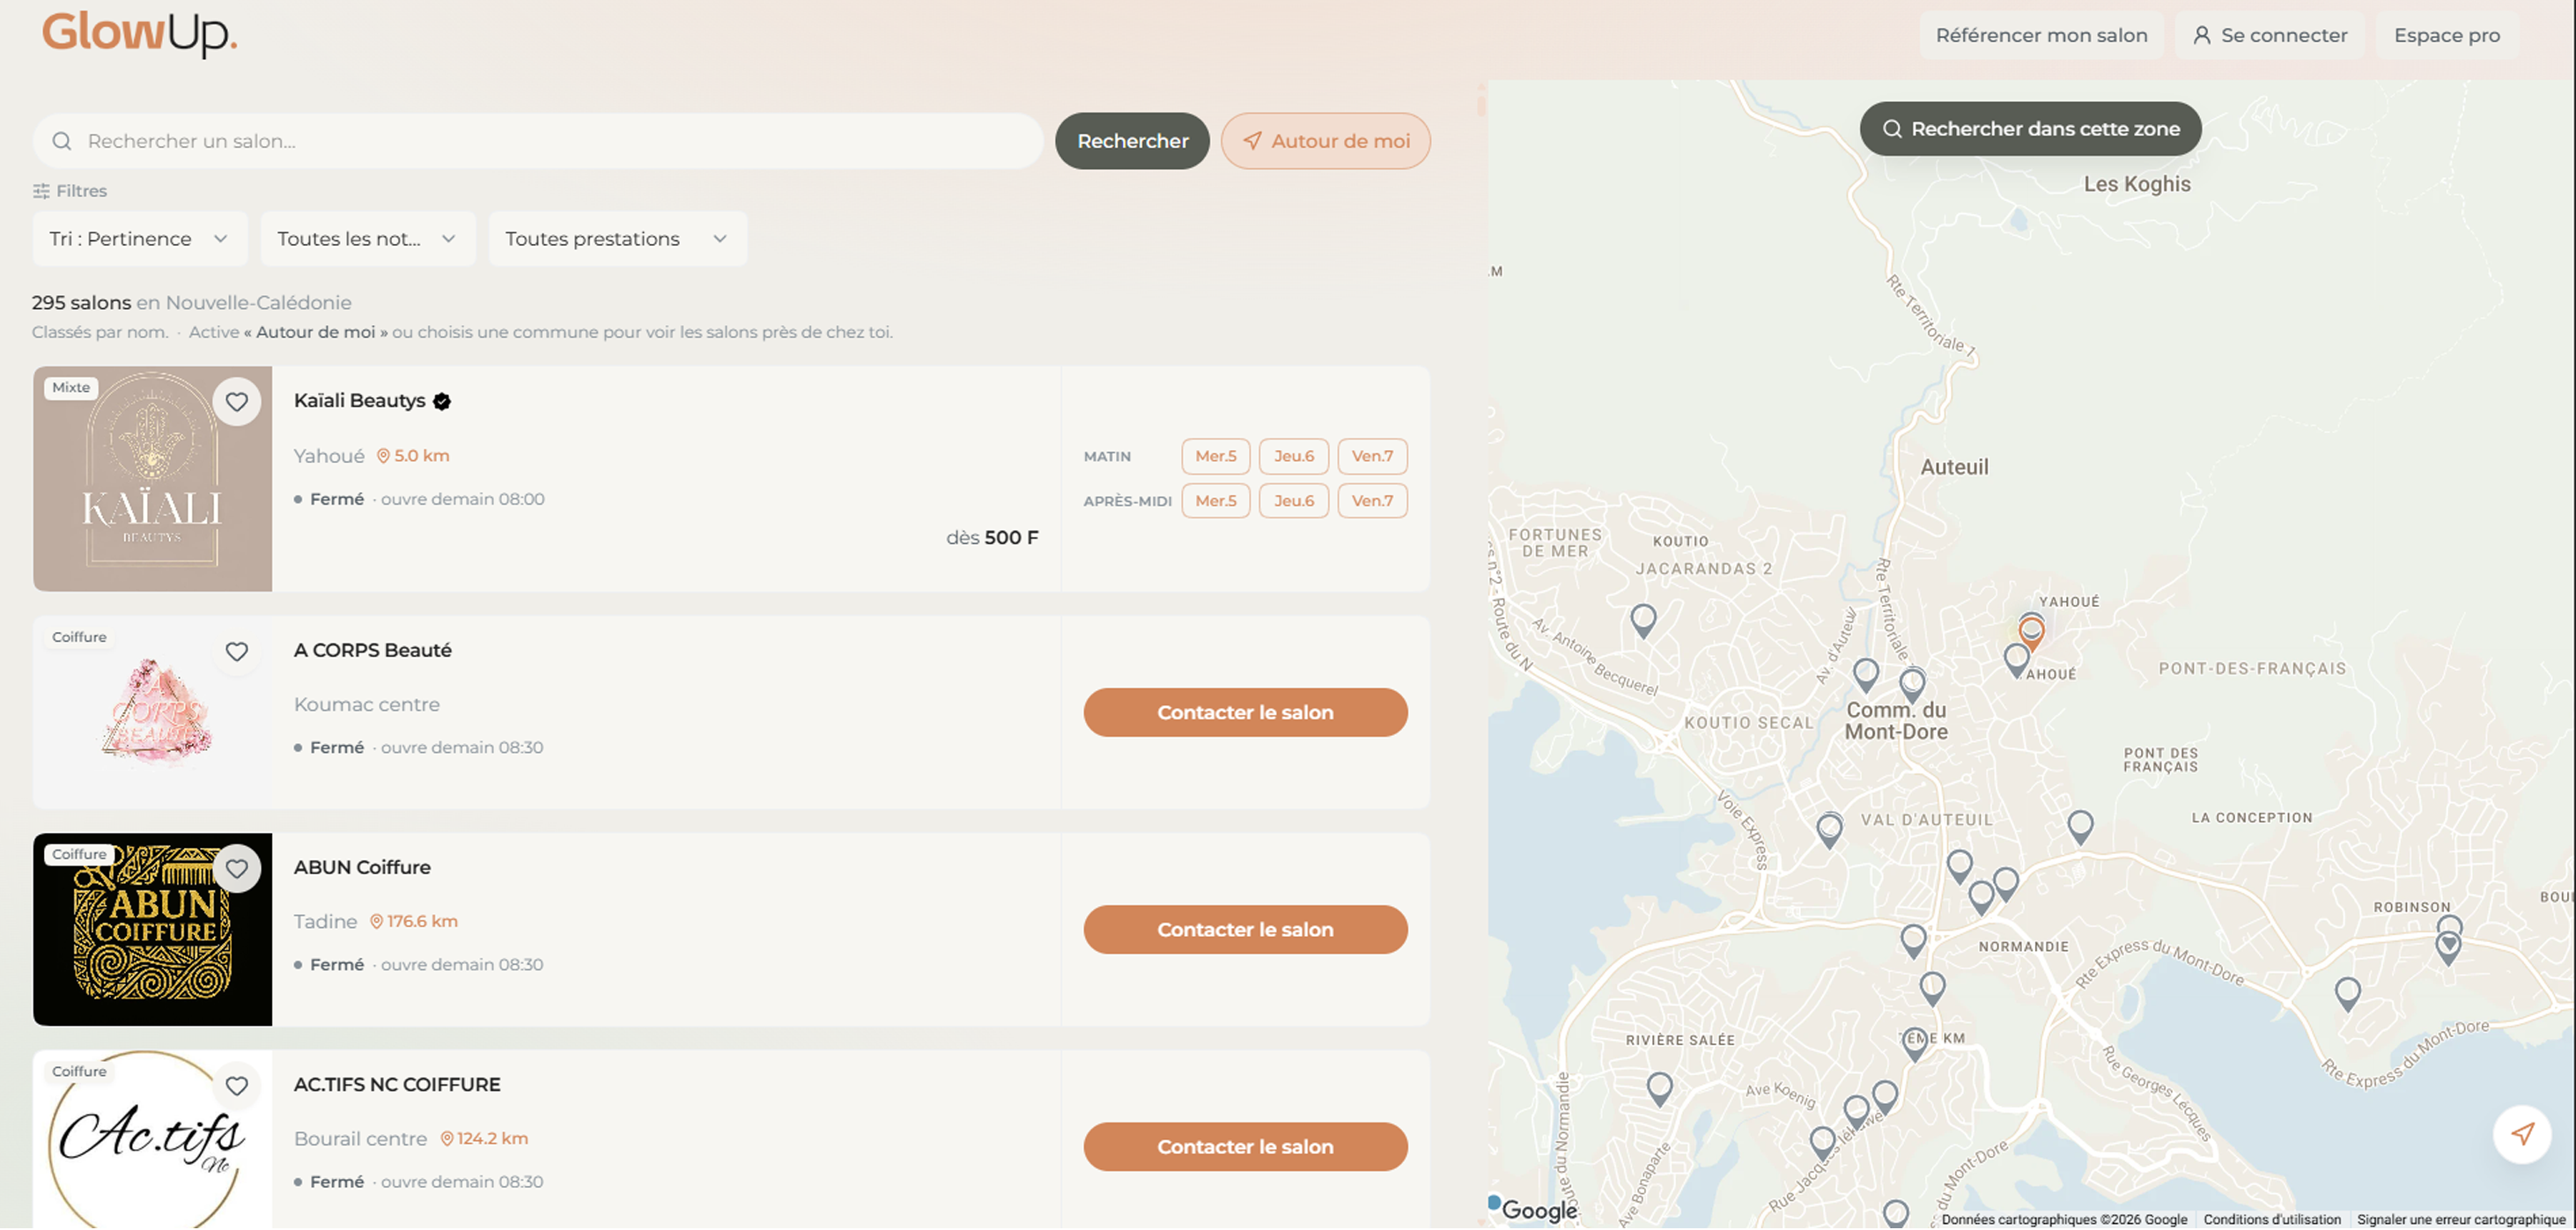Select the morning Jeu.6 slot
Image resolution: width=2576 pixels, height=1230 pixels.
pyautogui.click(x=1293, y=457)
